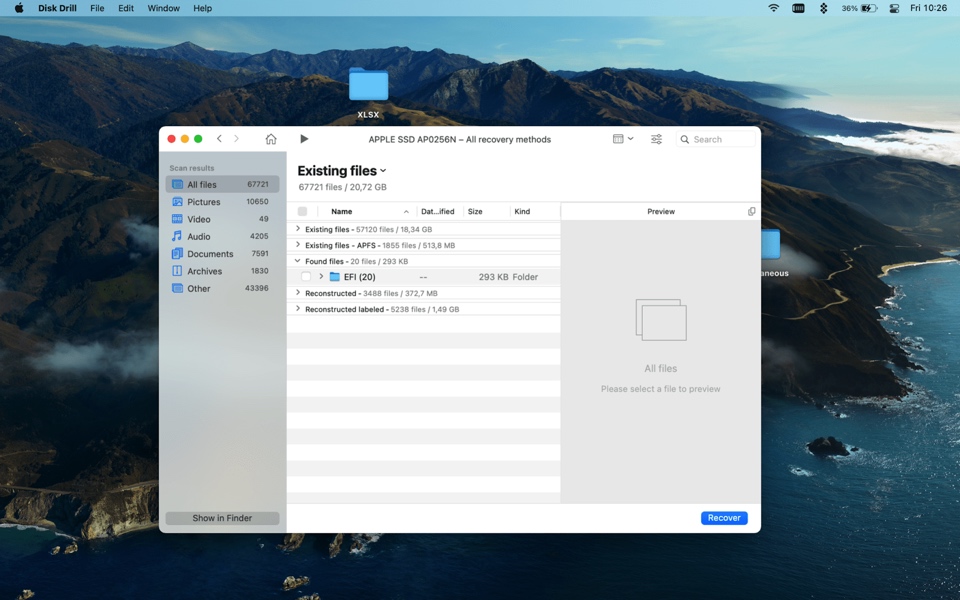960x600 pixels.
Task: Select Other category in sidebar
Action: tap(222, 288)
